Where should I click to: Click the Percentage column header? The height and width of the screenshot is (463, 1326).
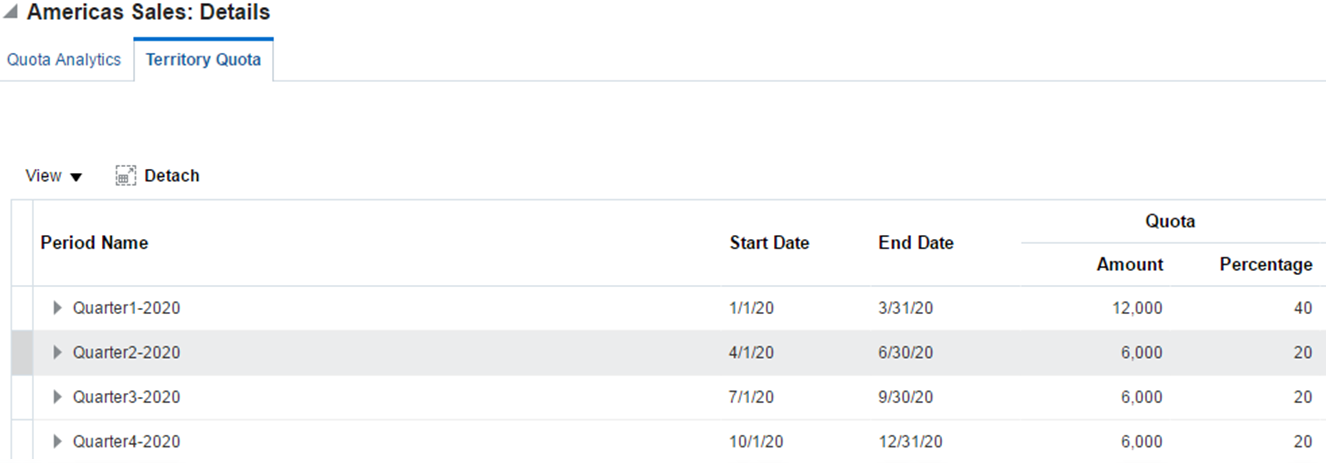1265,265
